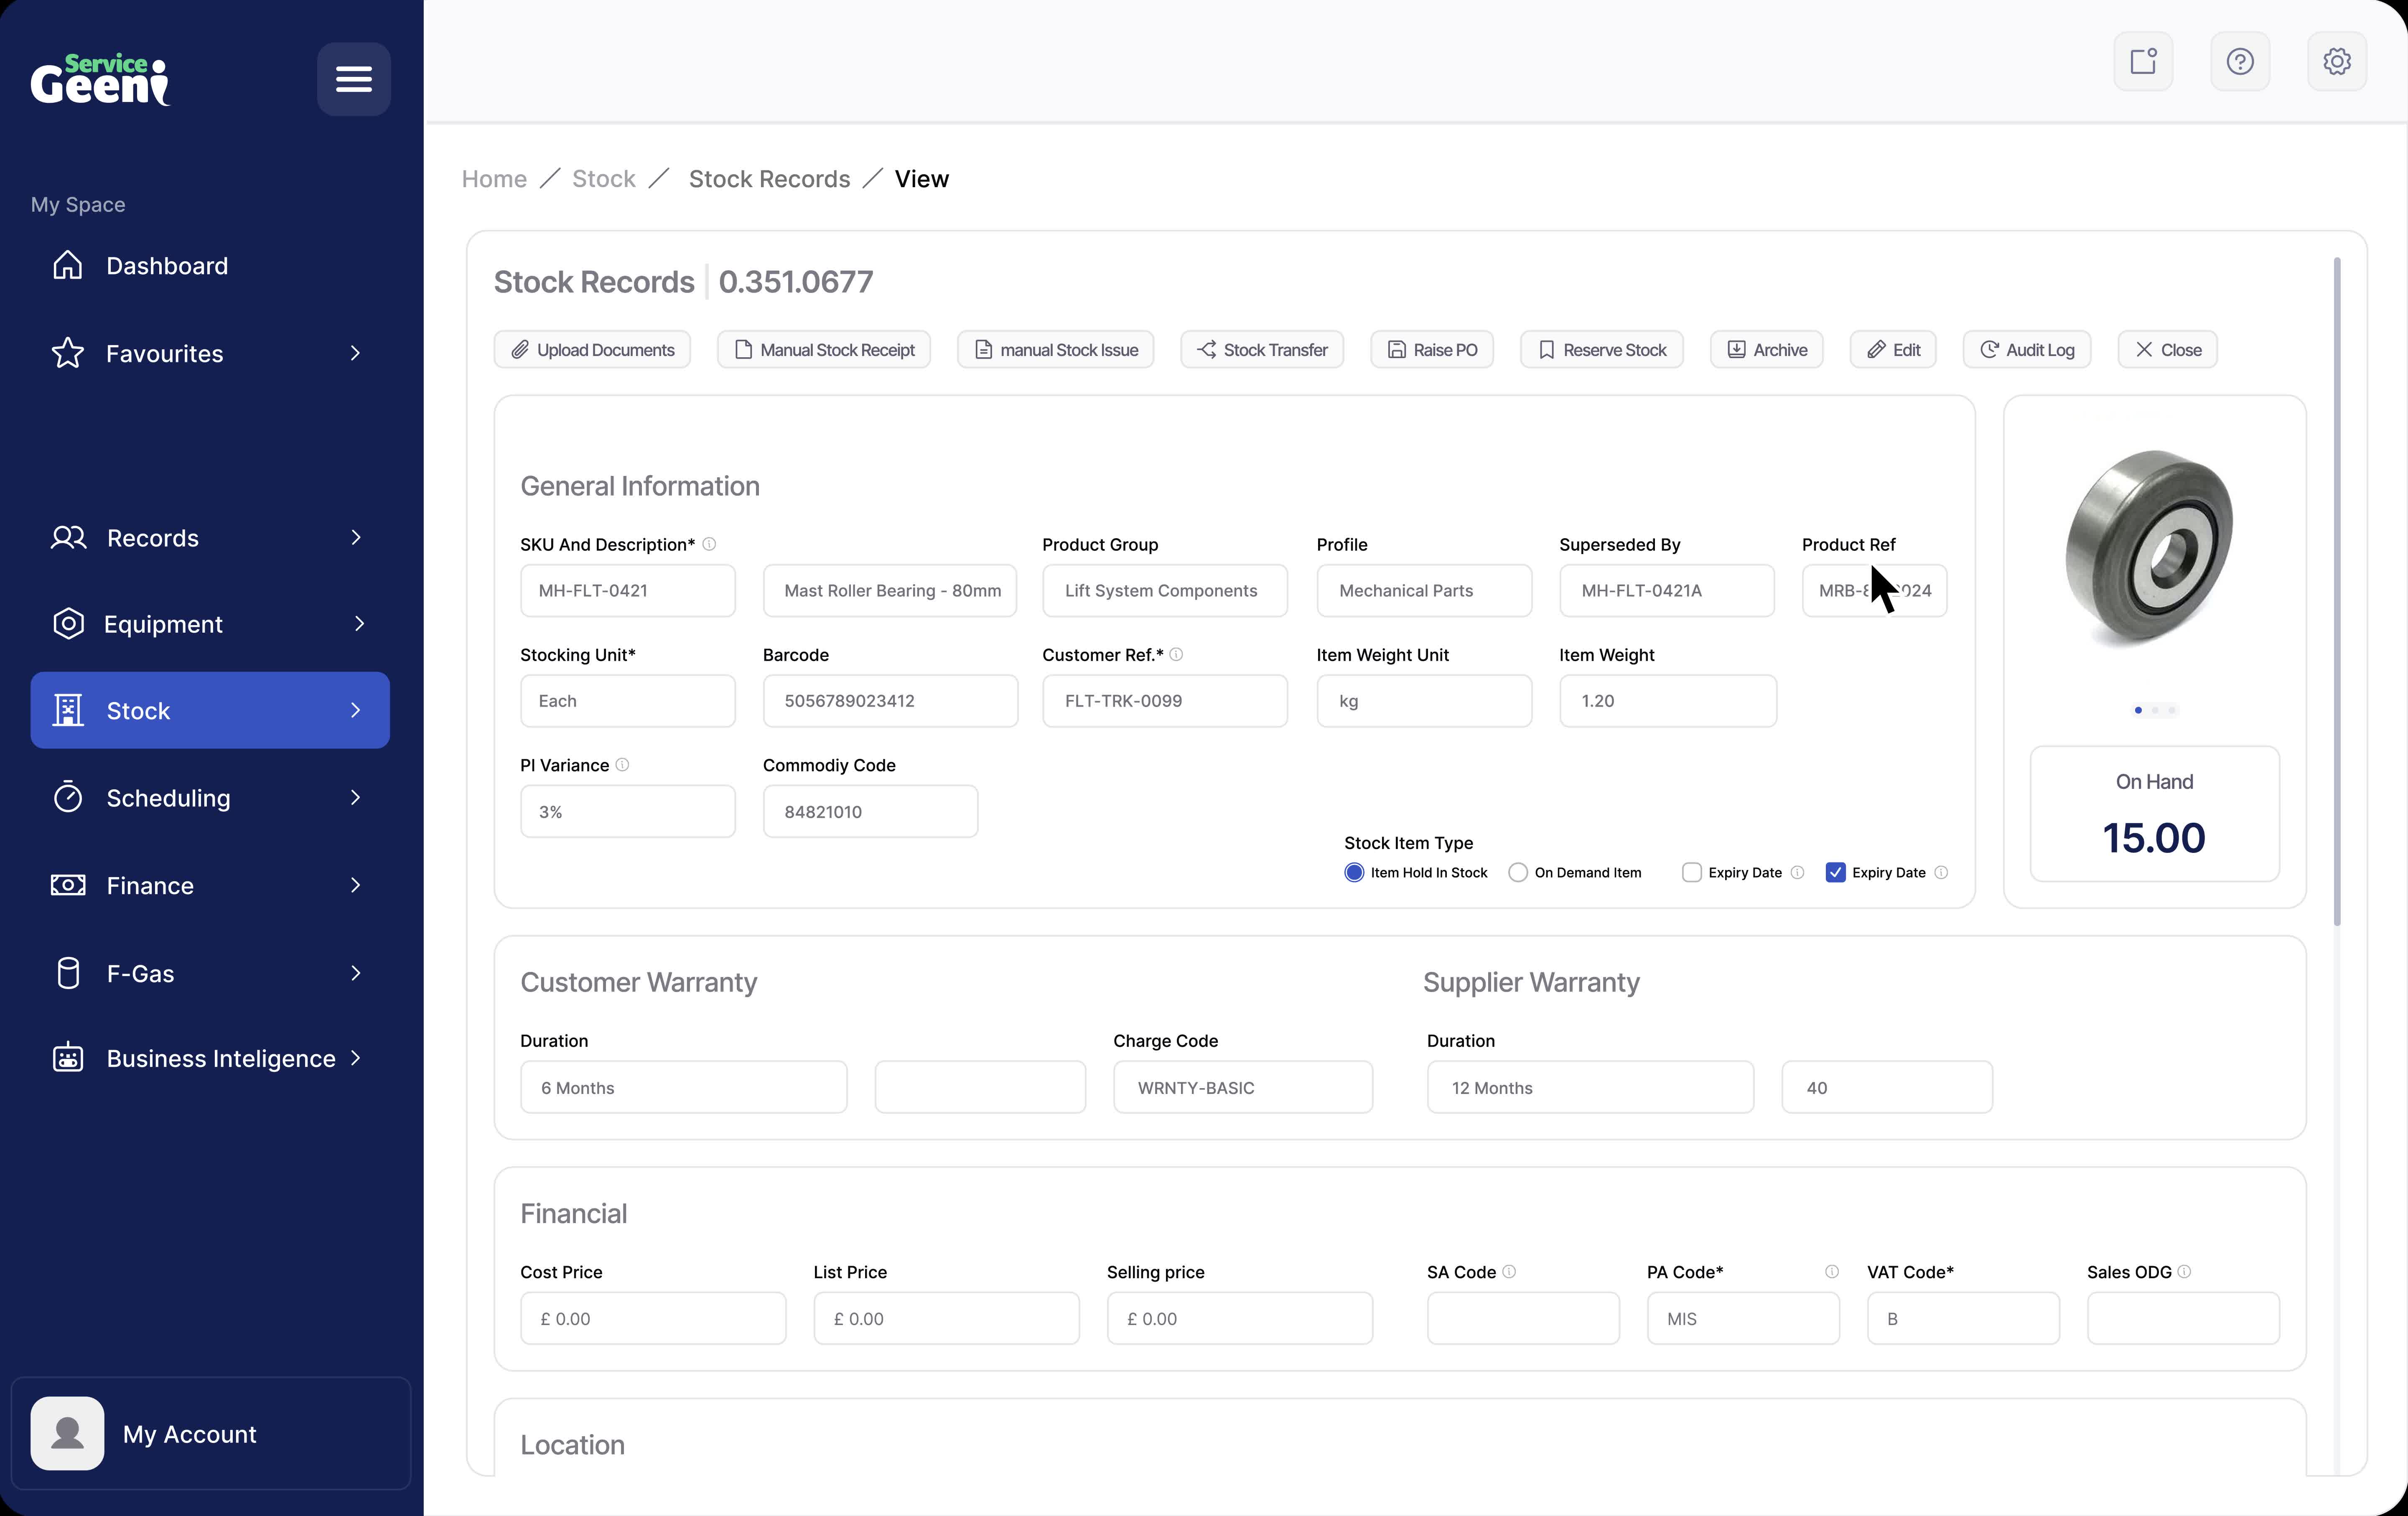Click manual Stock Issue button
Screen dimensions: 2408x1516
click(x=1056, y=350)
